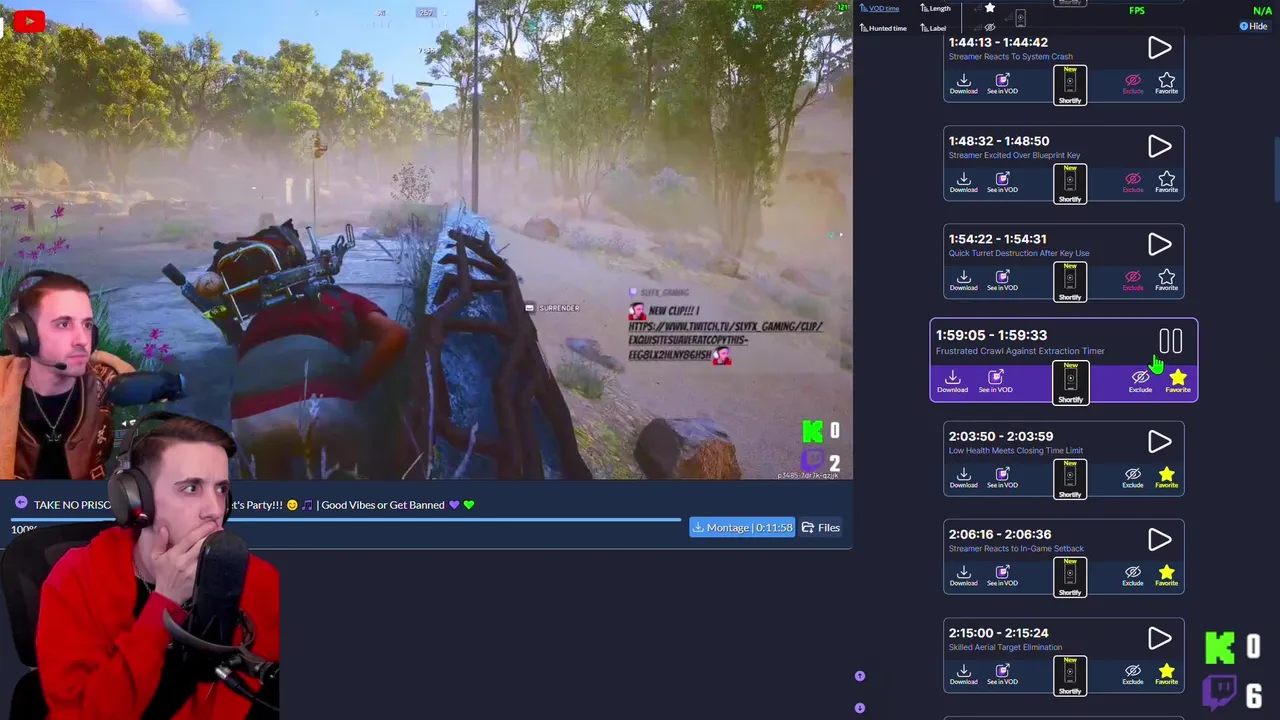Image resolution: width=1280 pixels, height=720 pixels.
Task: Shortify the Skilled Aerial Target Elimination clip
Action: (1070, 676)
